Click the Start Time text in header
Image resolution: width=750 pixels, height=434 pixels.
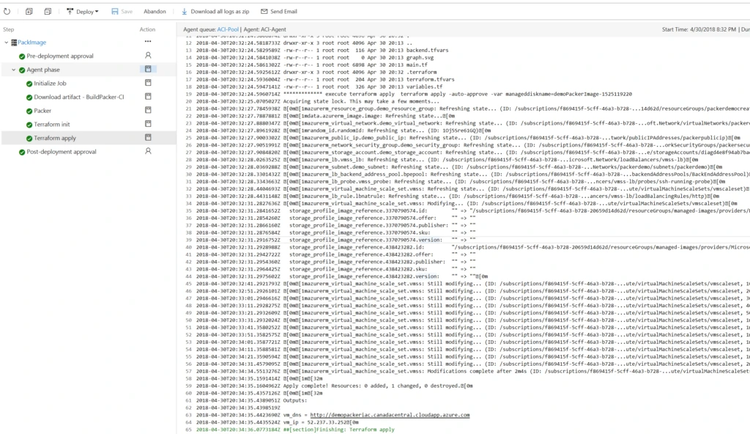[x=699, y=30]
